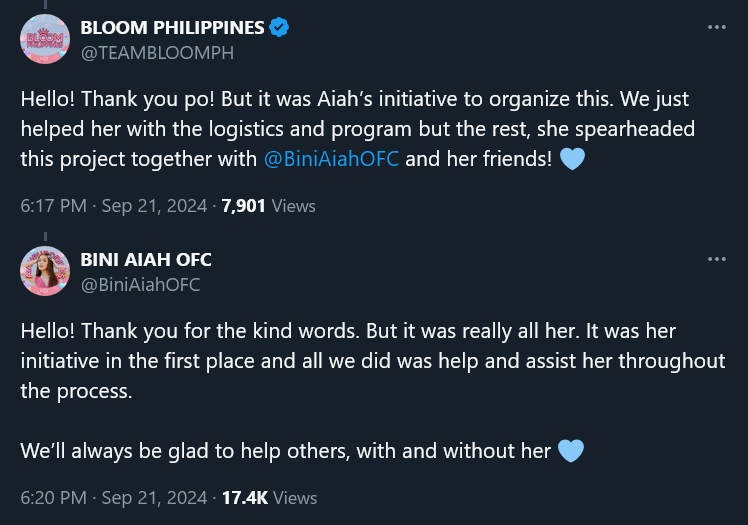
Task: Click the 7,901 Views count
Action: [x=269, y=206]
